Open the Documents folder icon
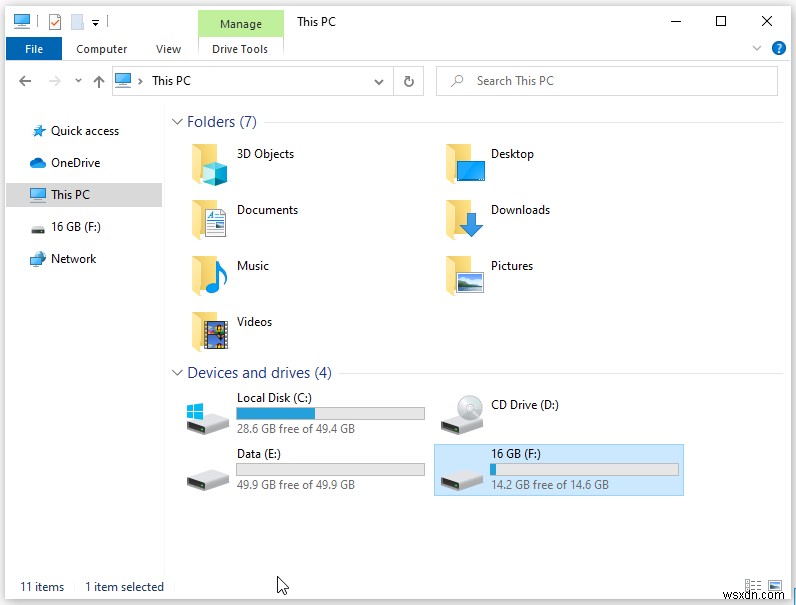This screenshot has height=605, width=796. [209, 220]
